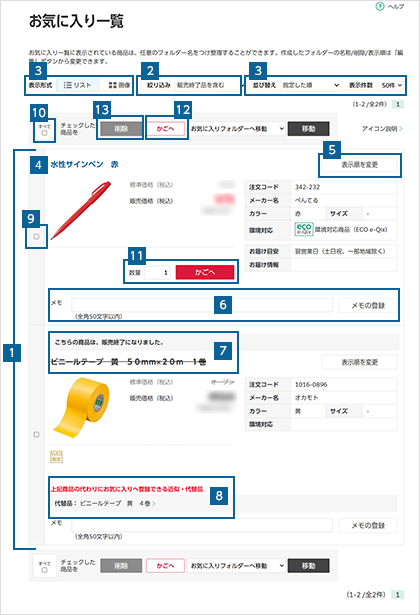420x615 pixels.
Task: Click the ECO e-Qix environmental icon
Action: point(304,229)
